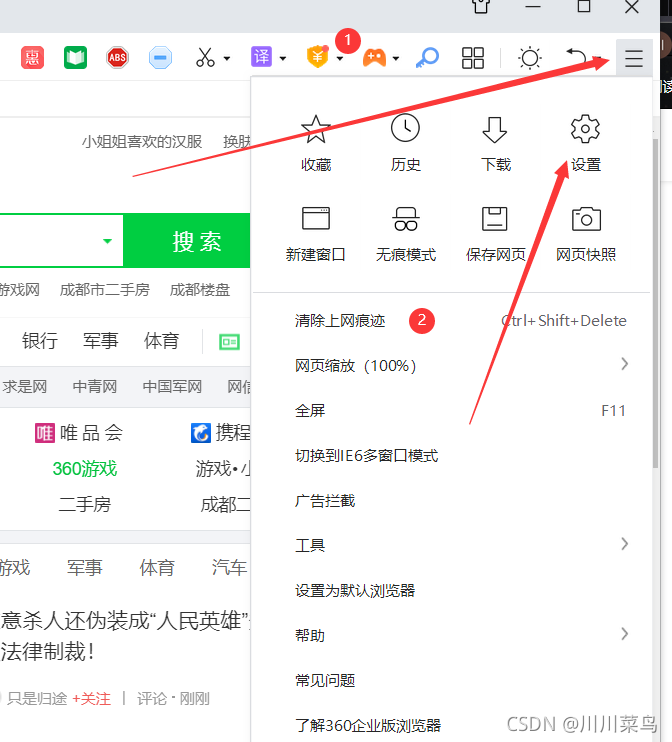This screenshot has width=672, height=742.
Task: Click the orange game controller icon
Action: (x=374, y=58)
